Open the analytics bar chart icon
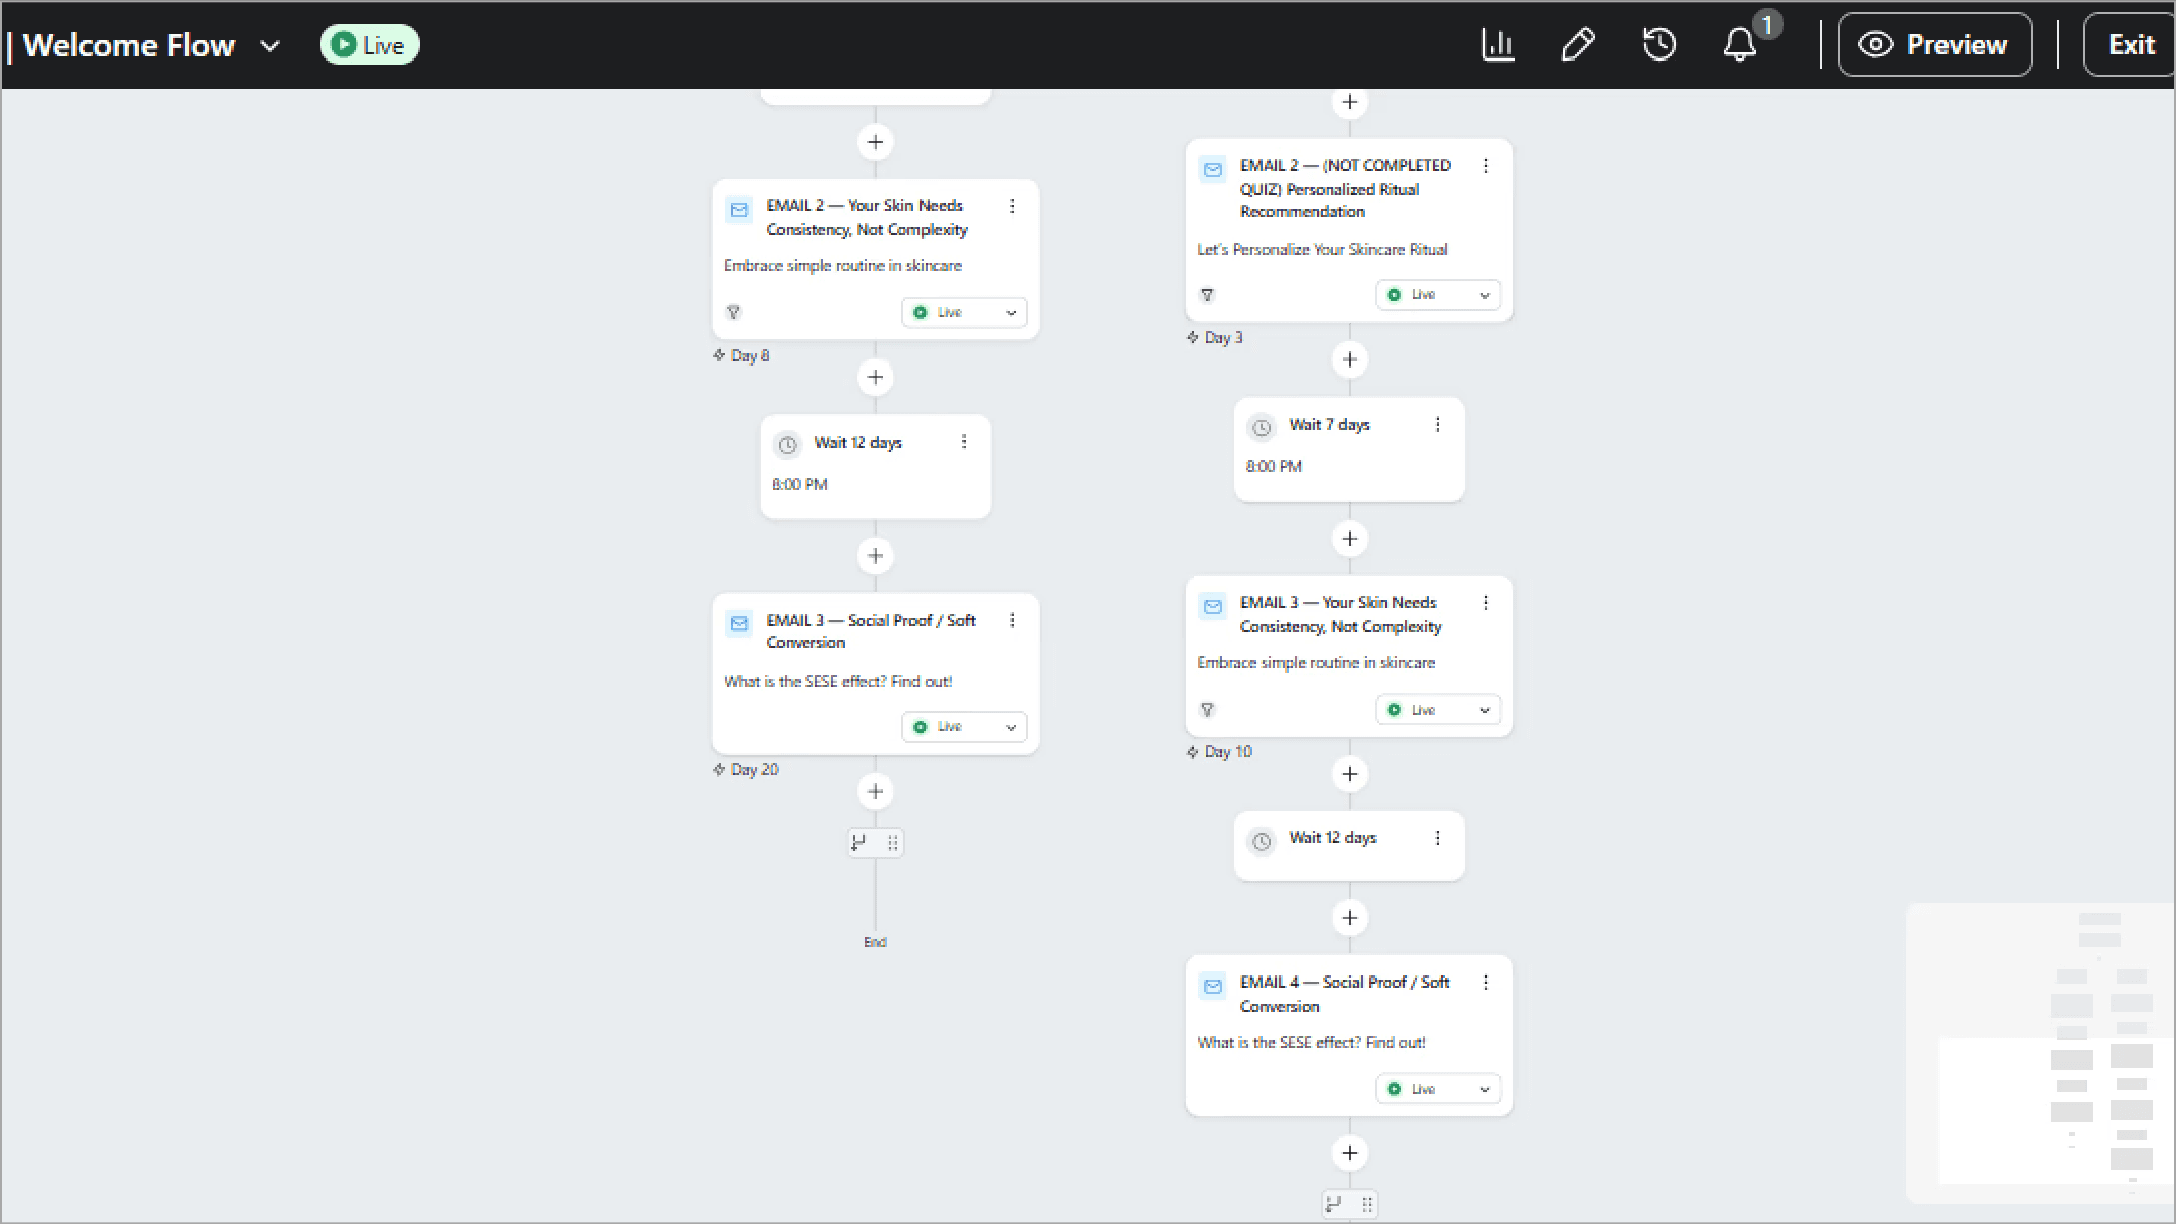 [1498, 45]
